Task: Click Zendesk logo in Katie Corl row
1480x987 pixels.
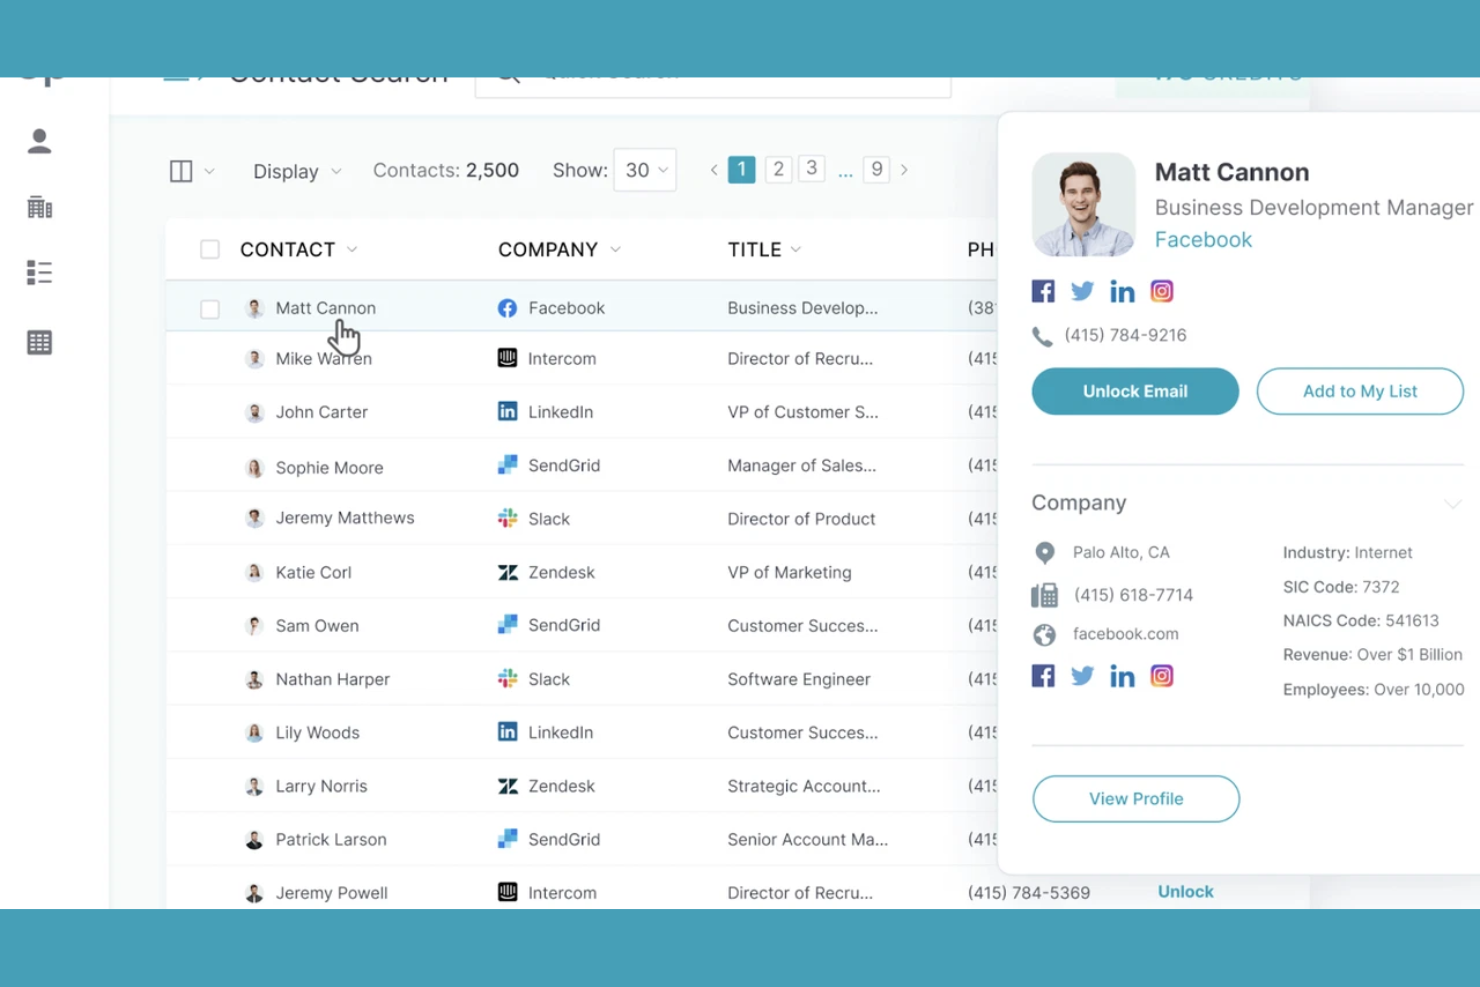Action: (507, 572)
